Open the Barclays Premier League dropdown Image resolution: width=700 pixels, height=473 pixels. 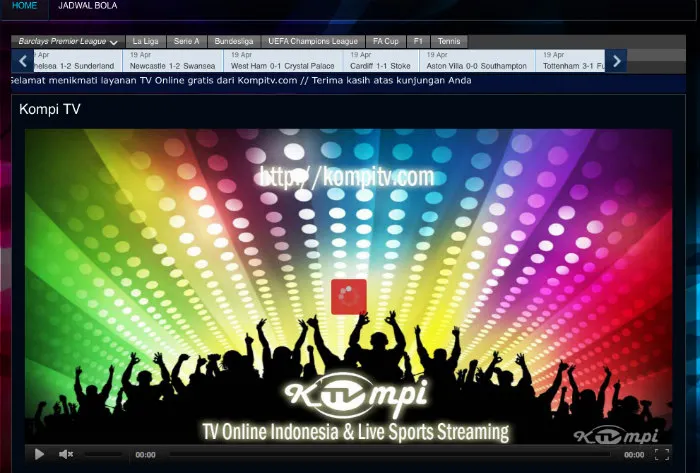[68, 42]
